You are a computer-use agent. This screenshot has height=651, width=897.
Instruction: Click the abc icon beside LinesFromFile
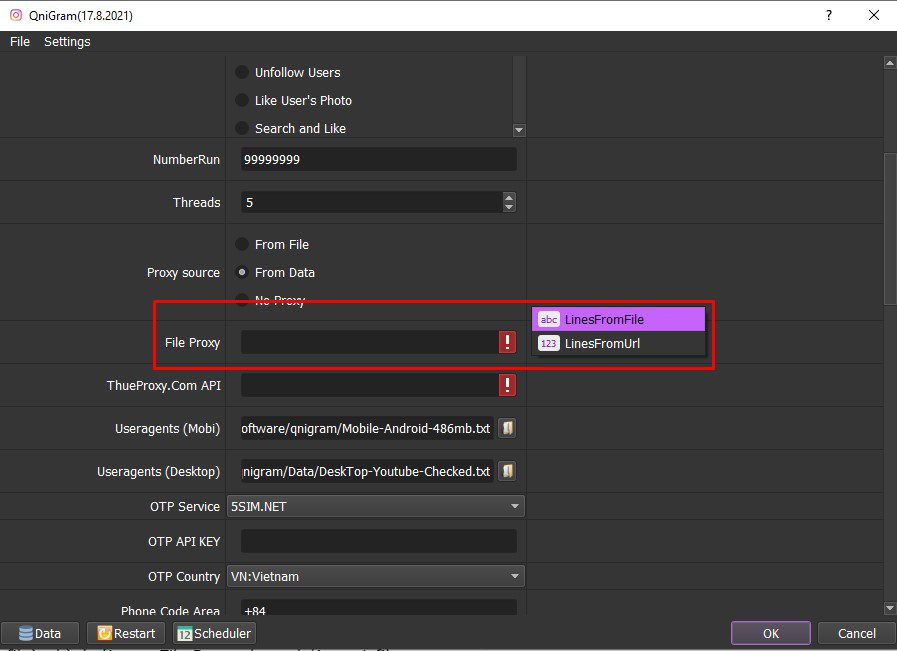(x=549, y=319)
